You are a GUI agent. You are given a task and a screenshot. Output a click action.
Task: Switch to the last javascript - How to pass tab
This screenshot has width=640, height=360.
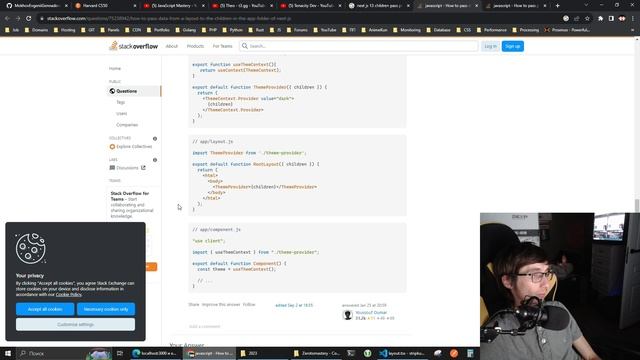point(515,6)
